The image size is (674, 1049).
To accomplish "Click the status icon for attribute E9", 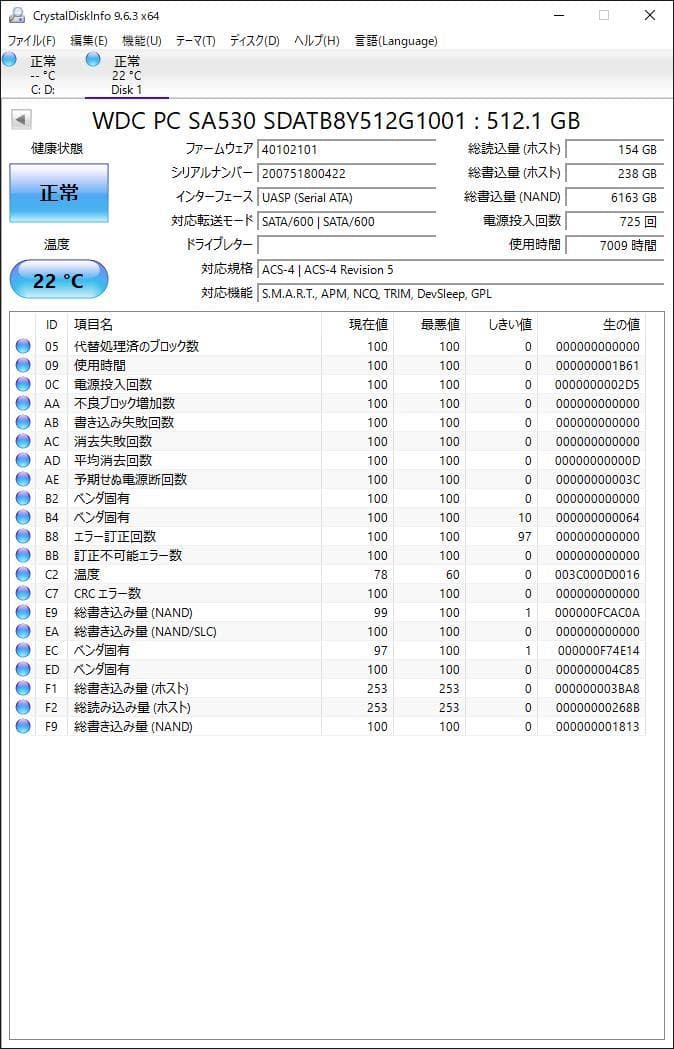I will click(23, 612).
